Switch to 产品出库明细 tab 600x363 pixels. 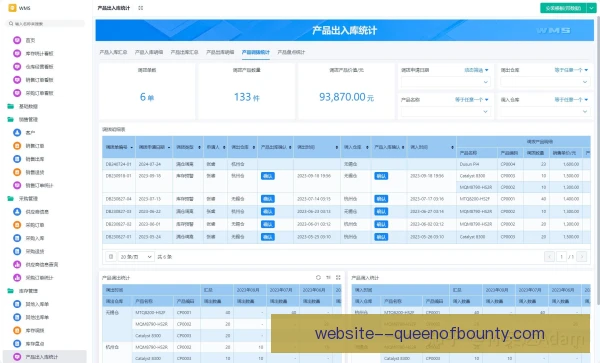pyautogui.click(x=220, y=52)
